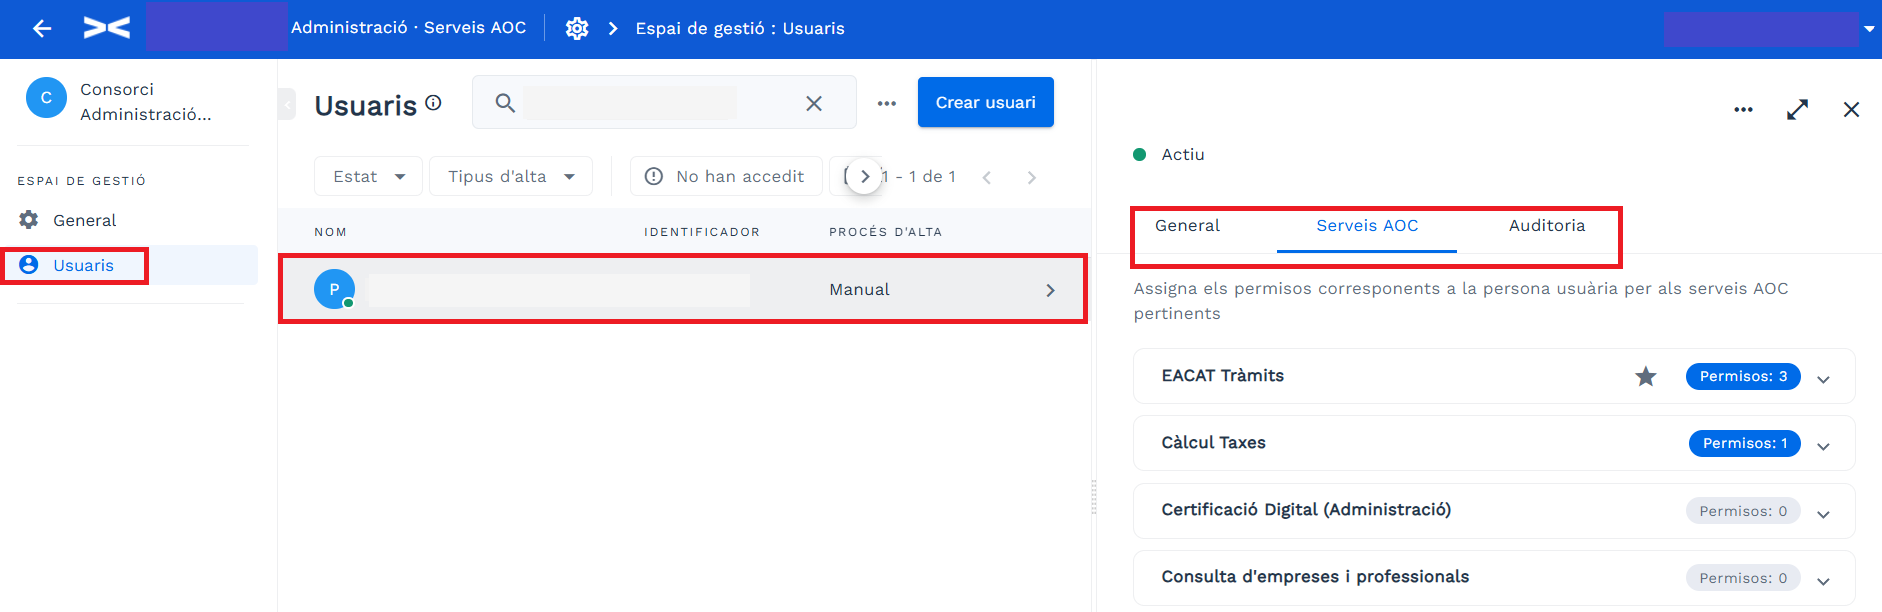The height and width of the screenshot is (612, 1882).
Task: Expand the Certificació Digital (Administració) section
Action: (x=1823, y=514)
